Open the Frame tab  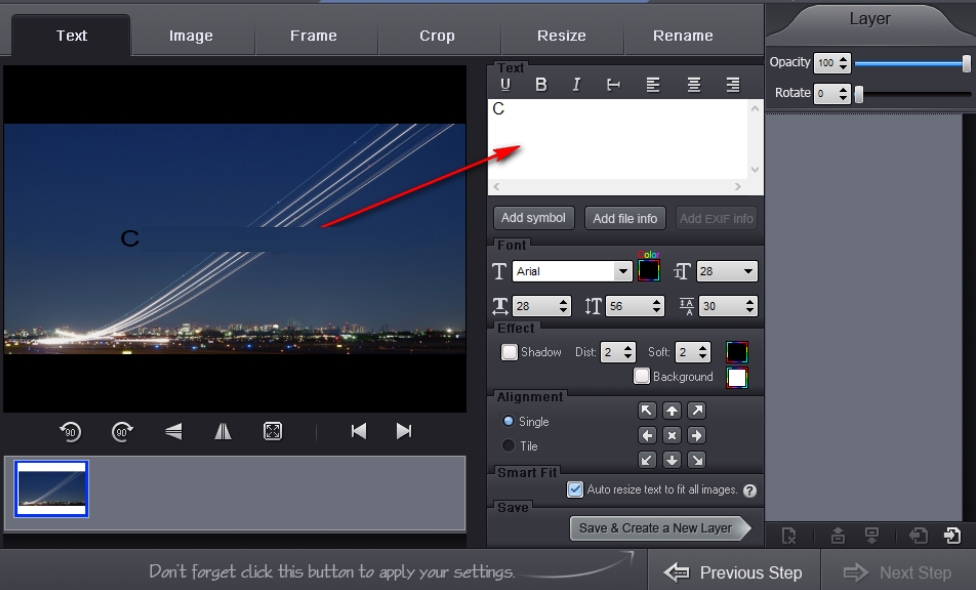point(313,36)
